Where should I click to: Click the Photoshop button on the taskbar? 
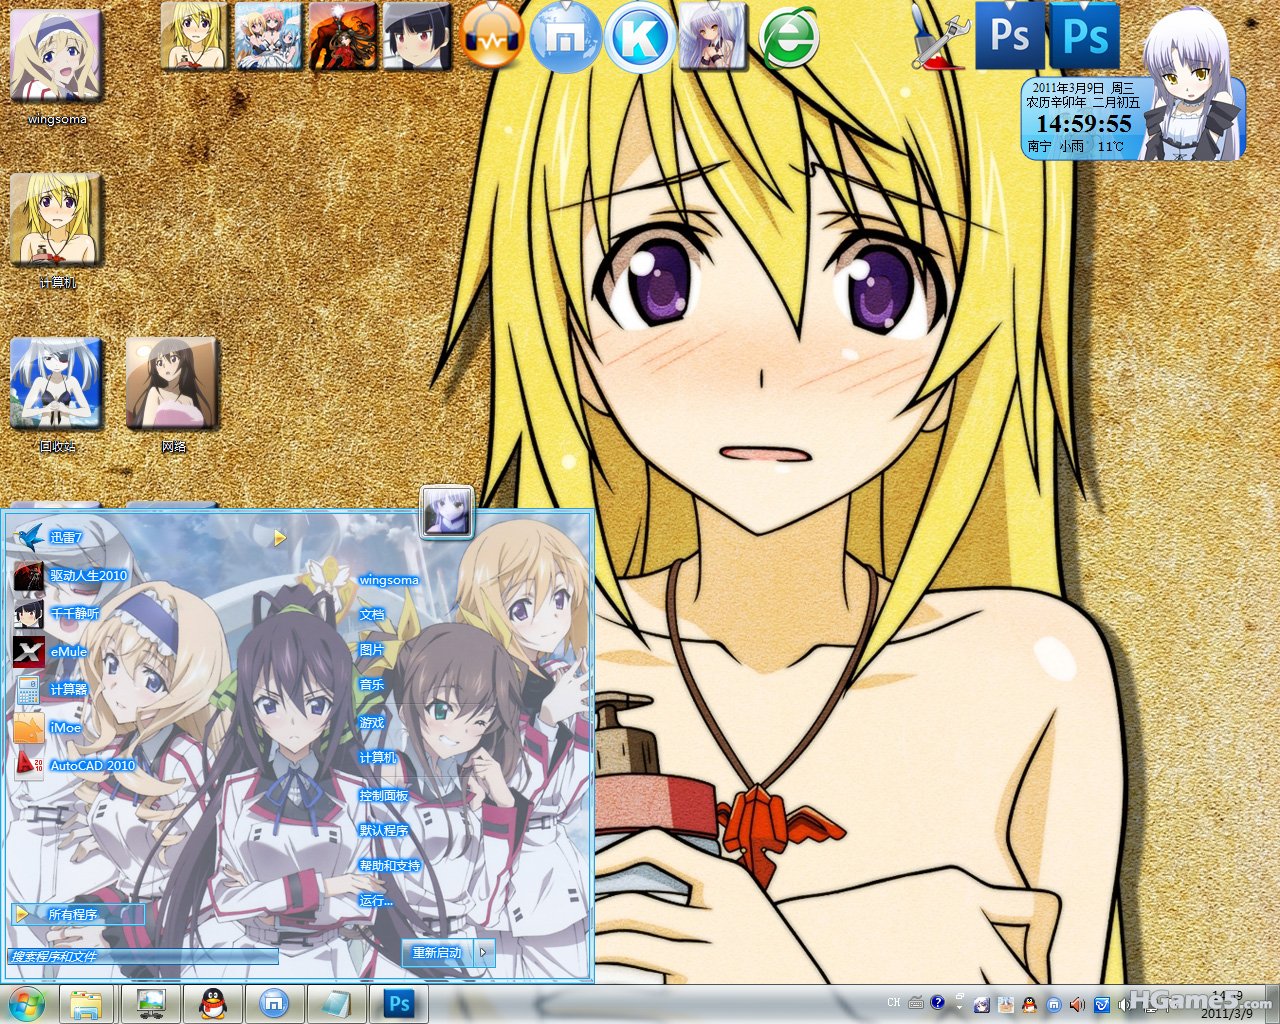click(399, 1003)
